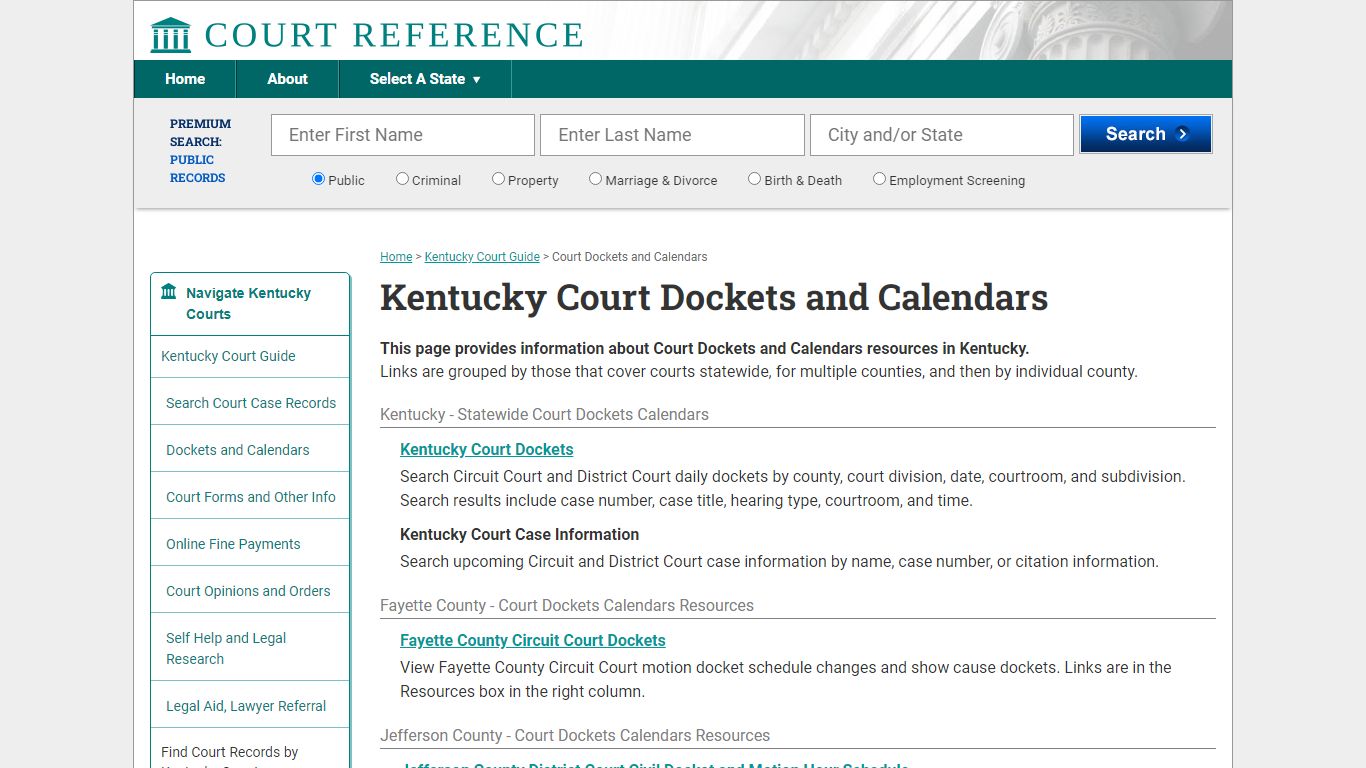
Task: Open the Select A State dropdown menu
Action: 424,79
